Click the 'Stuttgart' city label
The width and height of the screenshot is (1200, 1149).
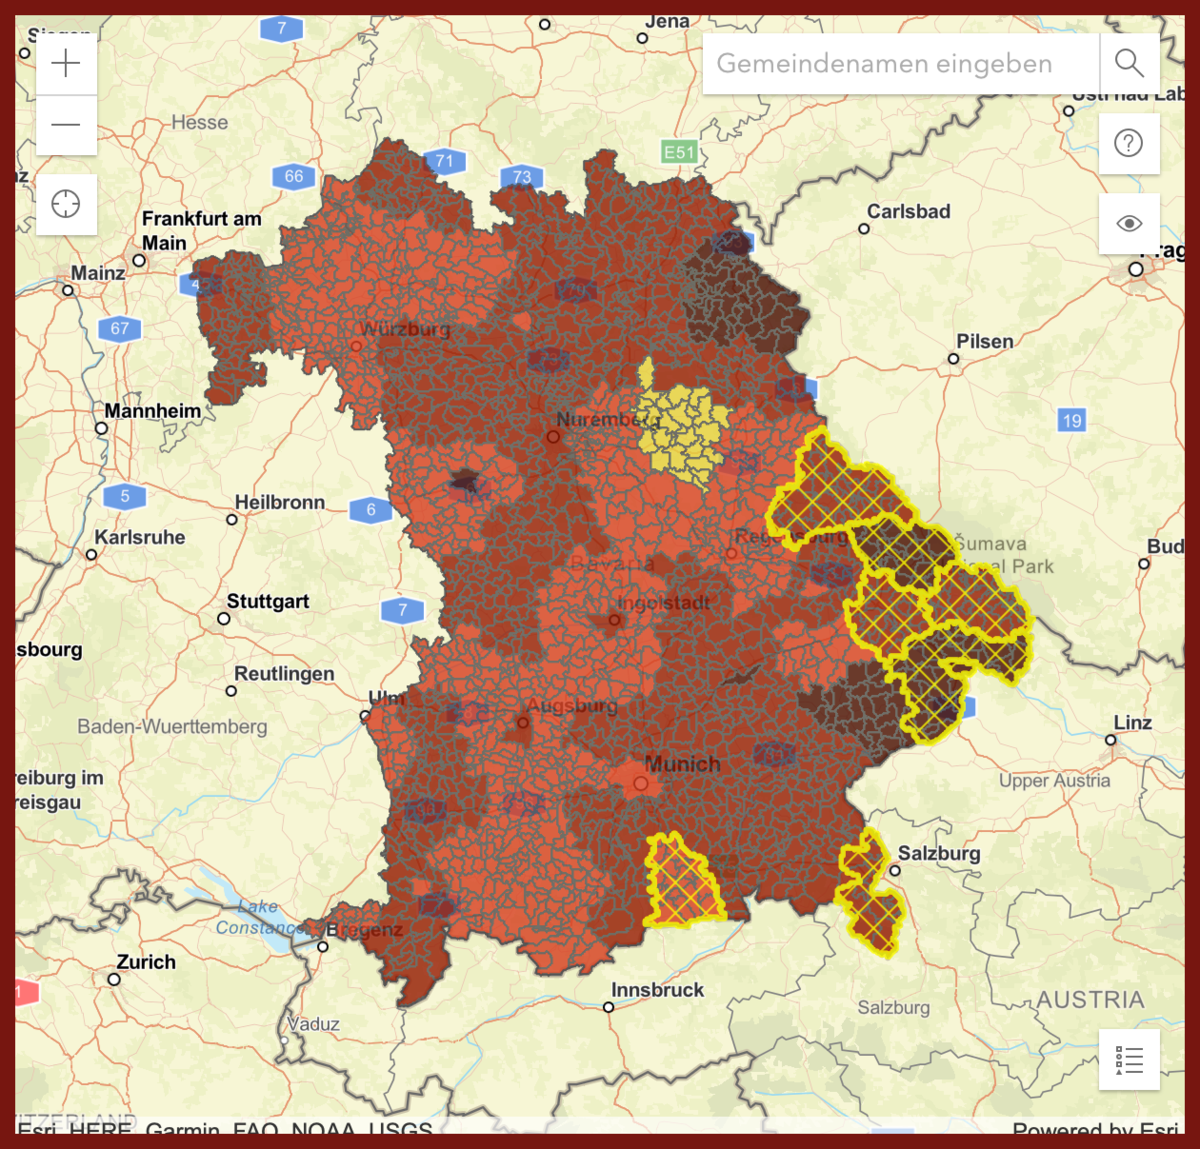pos(268,601)
